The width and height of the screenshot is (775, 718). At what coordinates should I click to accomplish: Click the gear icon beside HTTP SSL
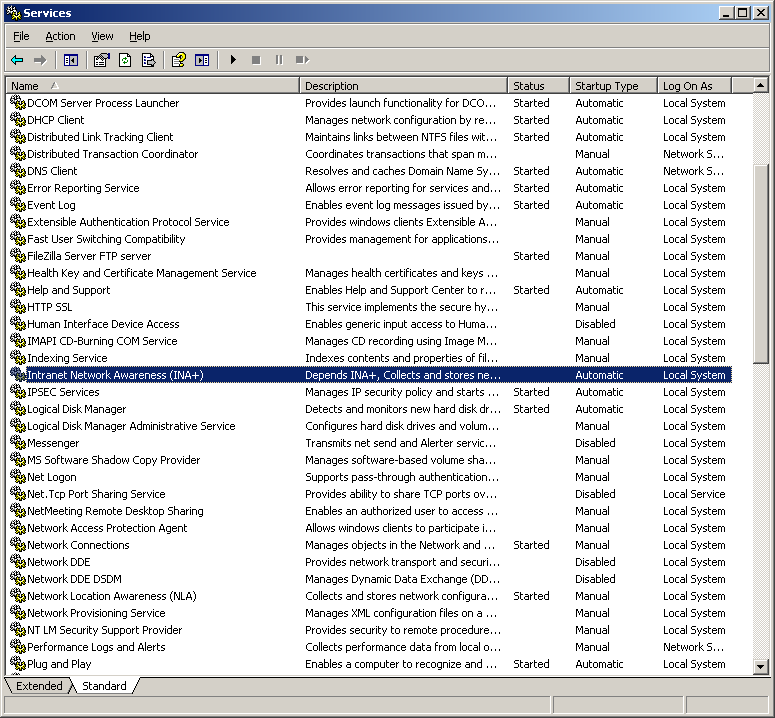(18, 307)
